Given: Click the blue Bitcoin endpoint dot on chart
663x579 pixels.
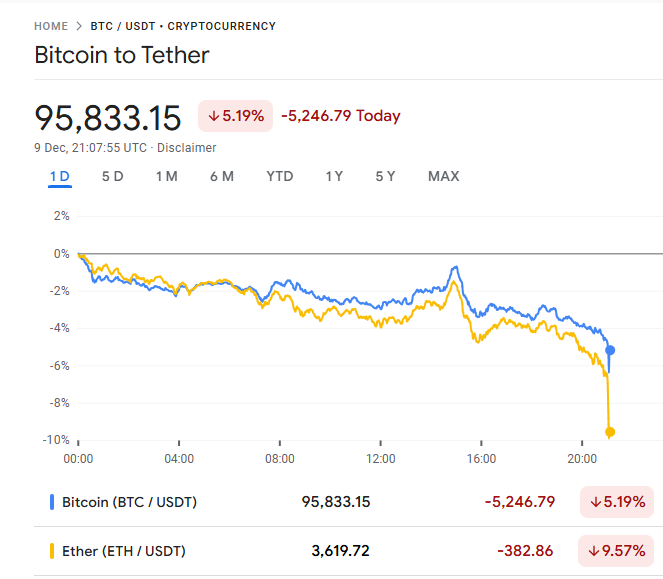Looking at the screenshot, I should click(610, 350).
